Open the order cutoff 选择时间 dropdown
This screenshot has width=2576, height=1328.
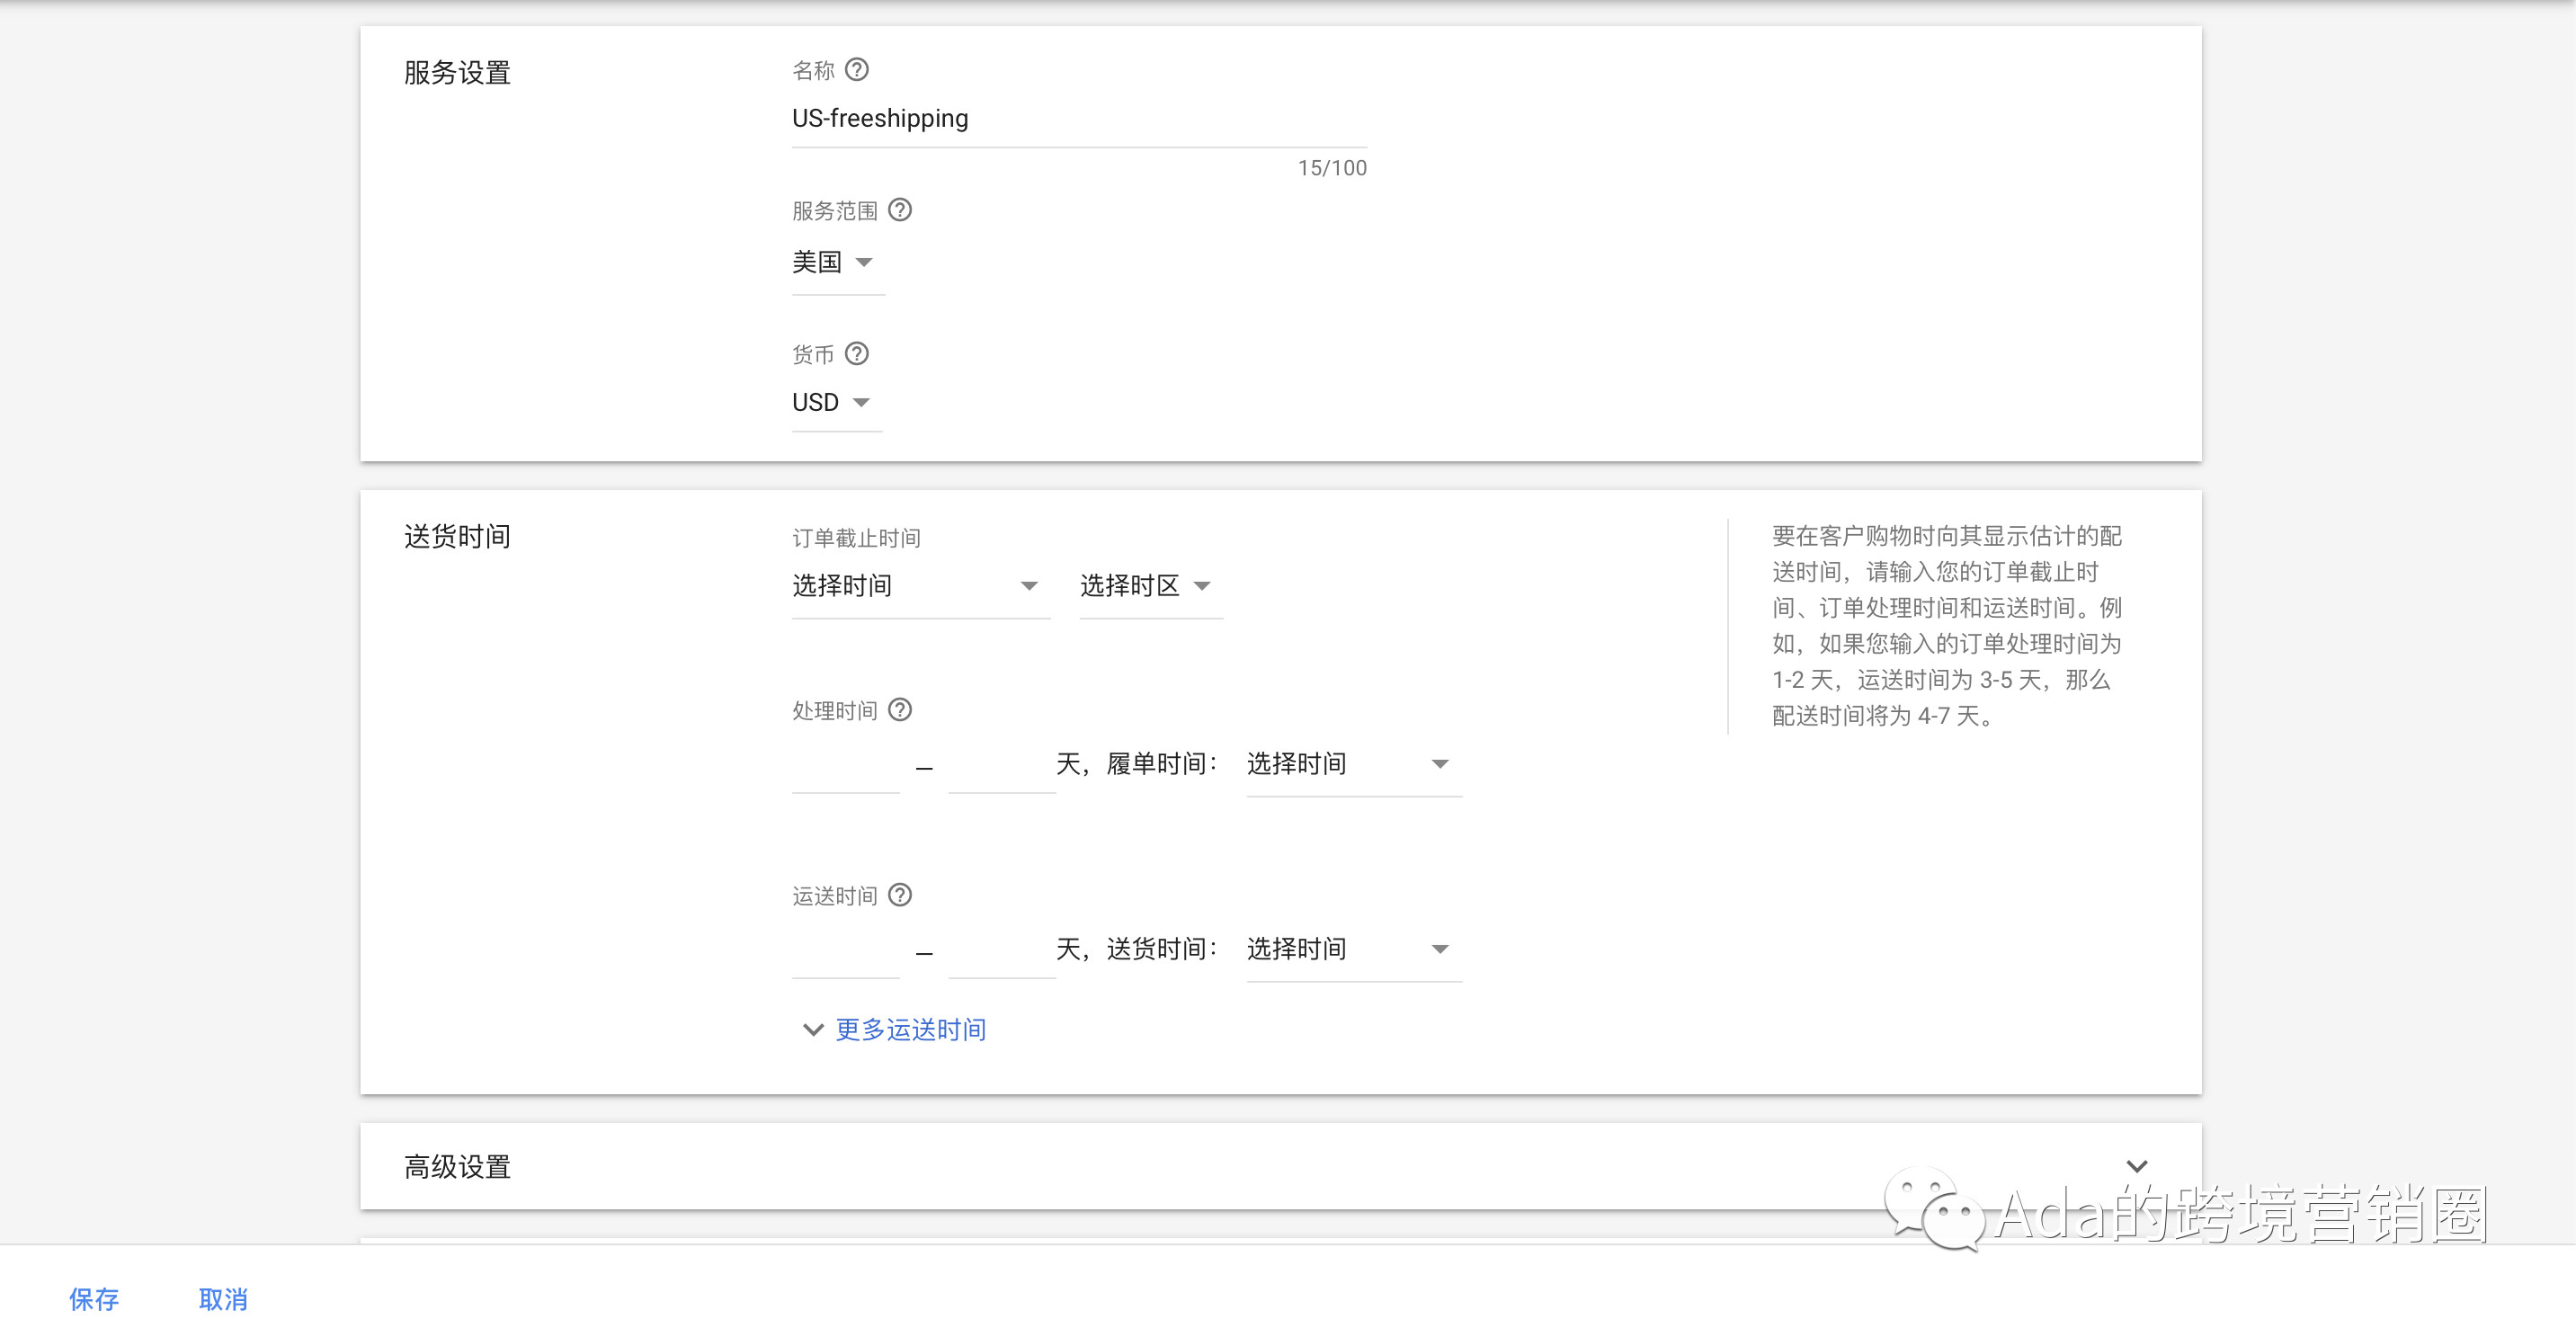(x=919, y=586)
